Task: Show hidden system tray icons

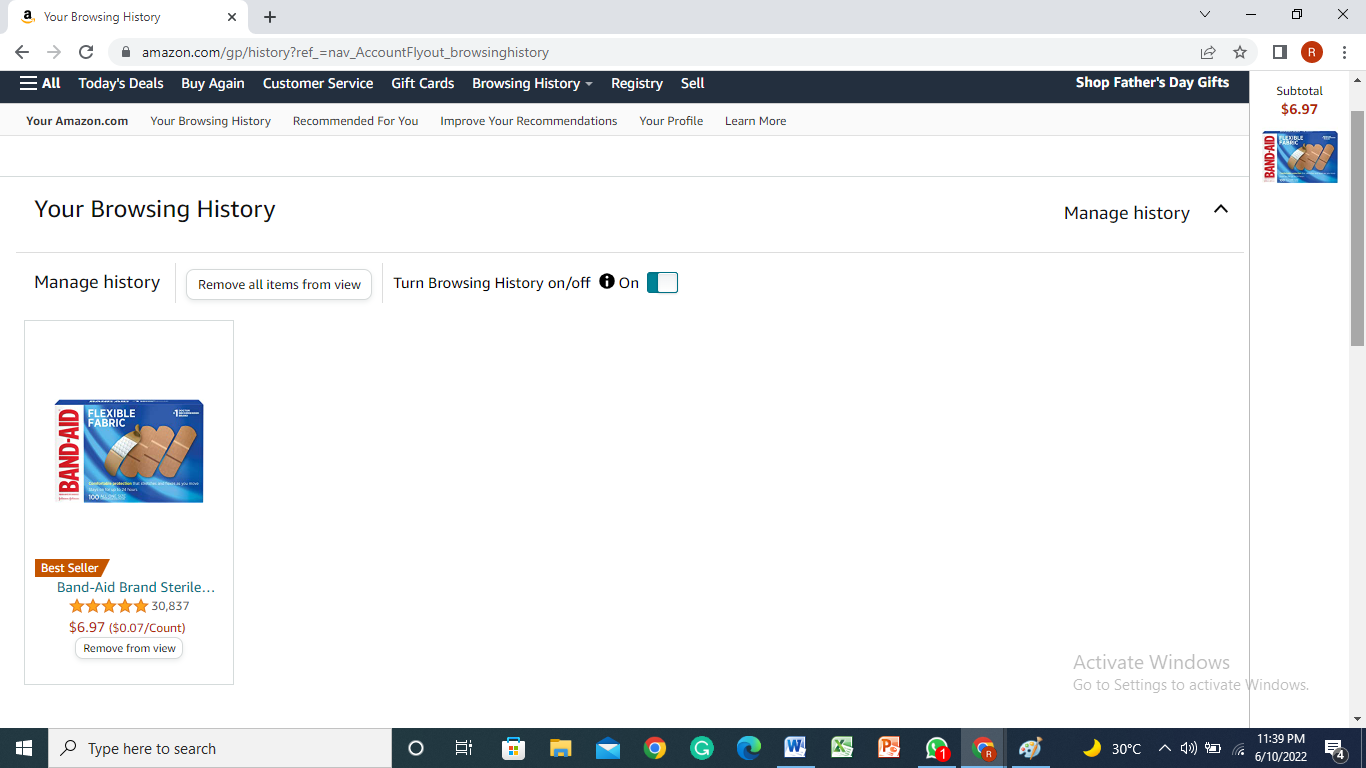Action: (x=1164, y=748)
